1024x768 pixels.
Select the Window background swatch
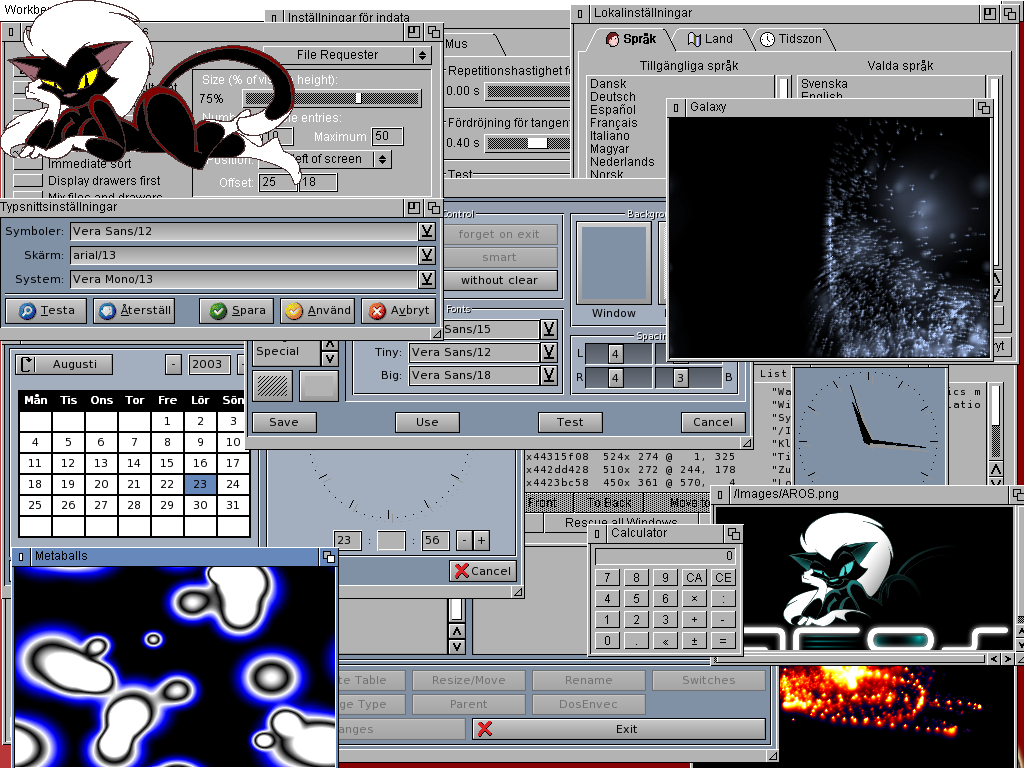coord(613,263)
